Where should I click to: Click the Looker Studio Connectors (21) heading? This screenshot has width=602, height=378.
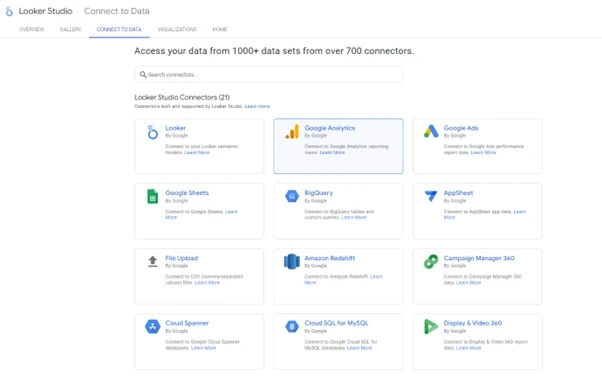click(182, 97)
